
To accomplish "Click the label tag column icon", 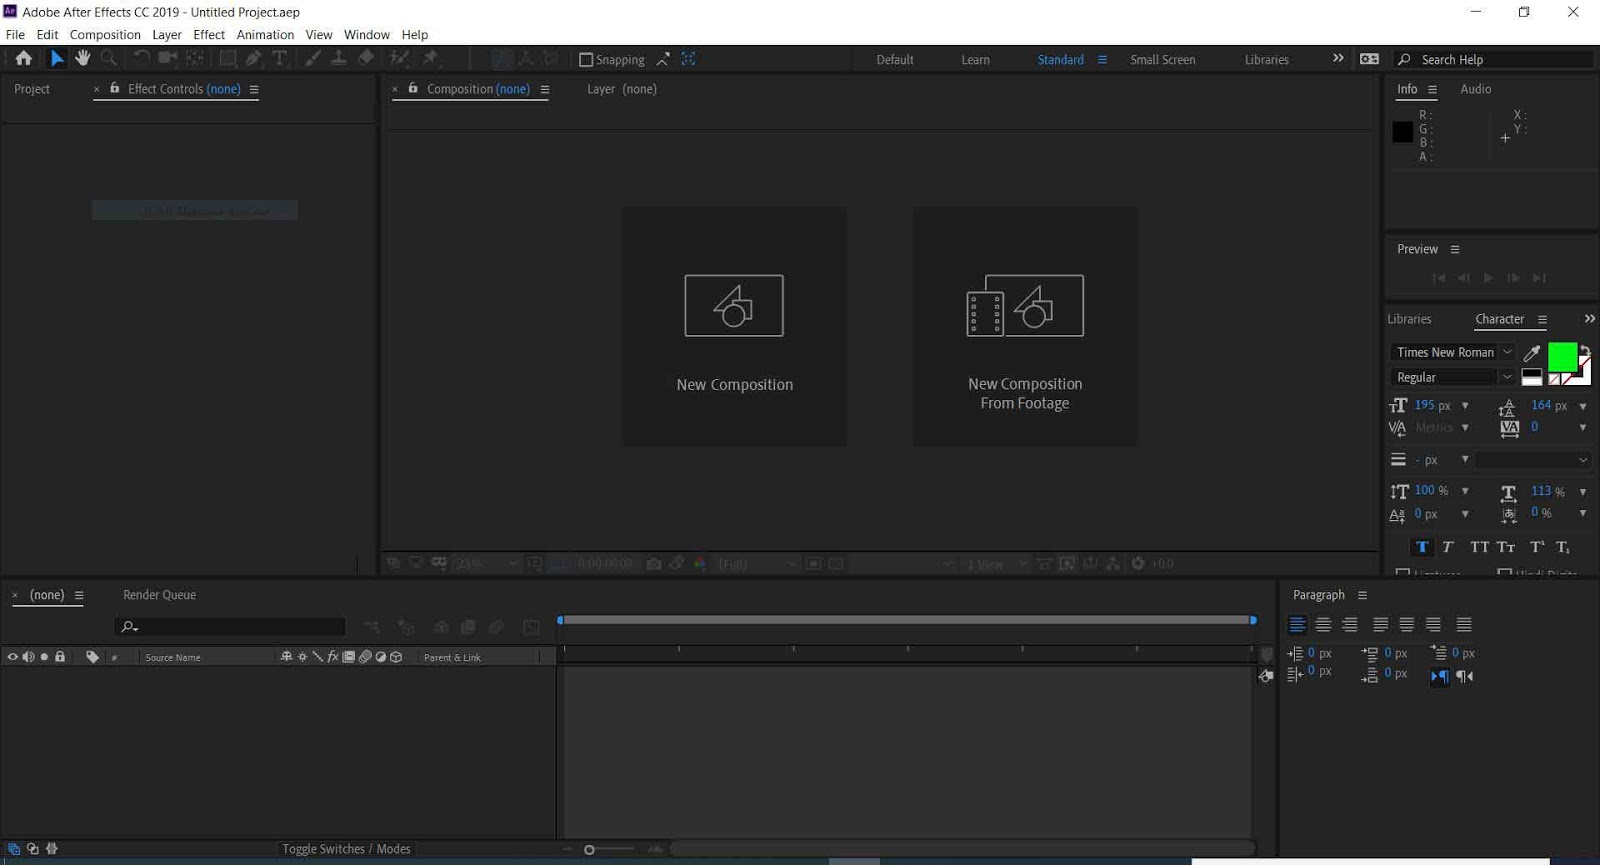I will tap(92, 657).
